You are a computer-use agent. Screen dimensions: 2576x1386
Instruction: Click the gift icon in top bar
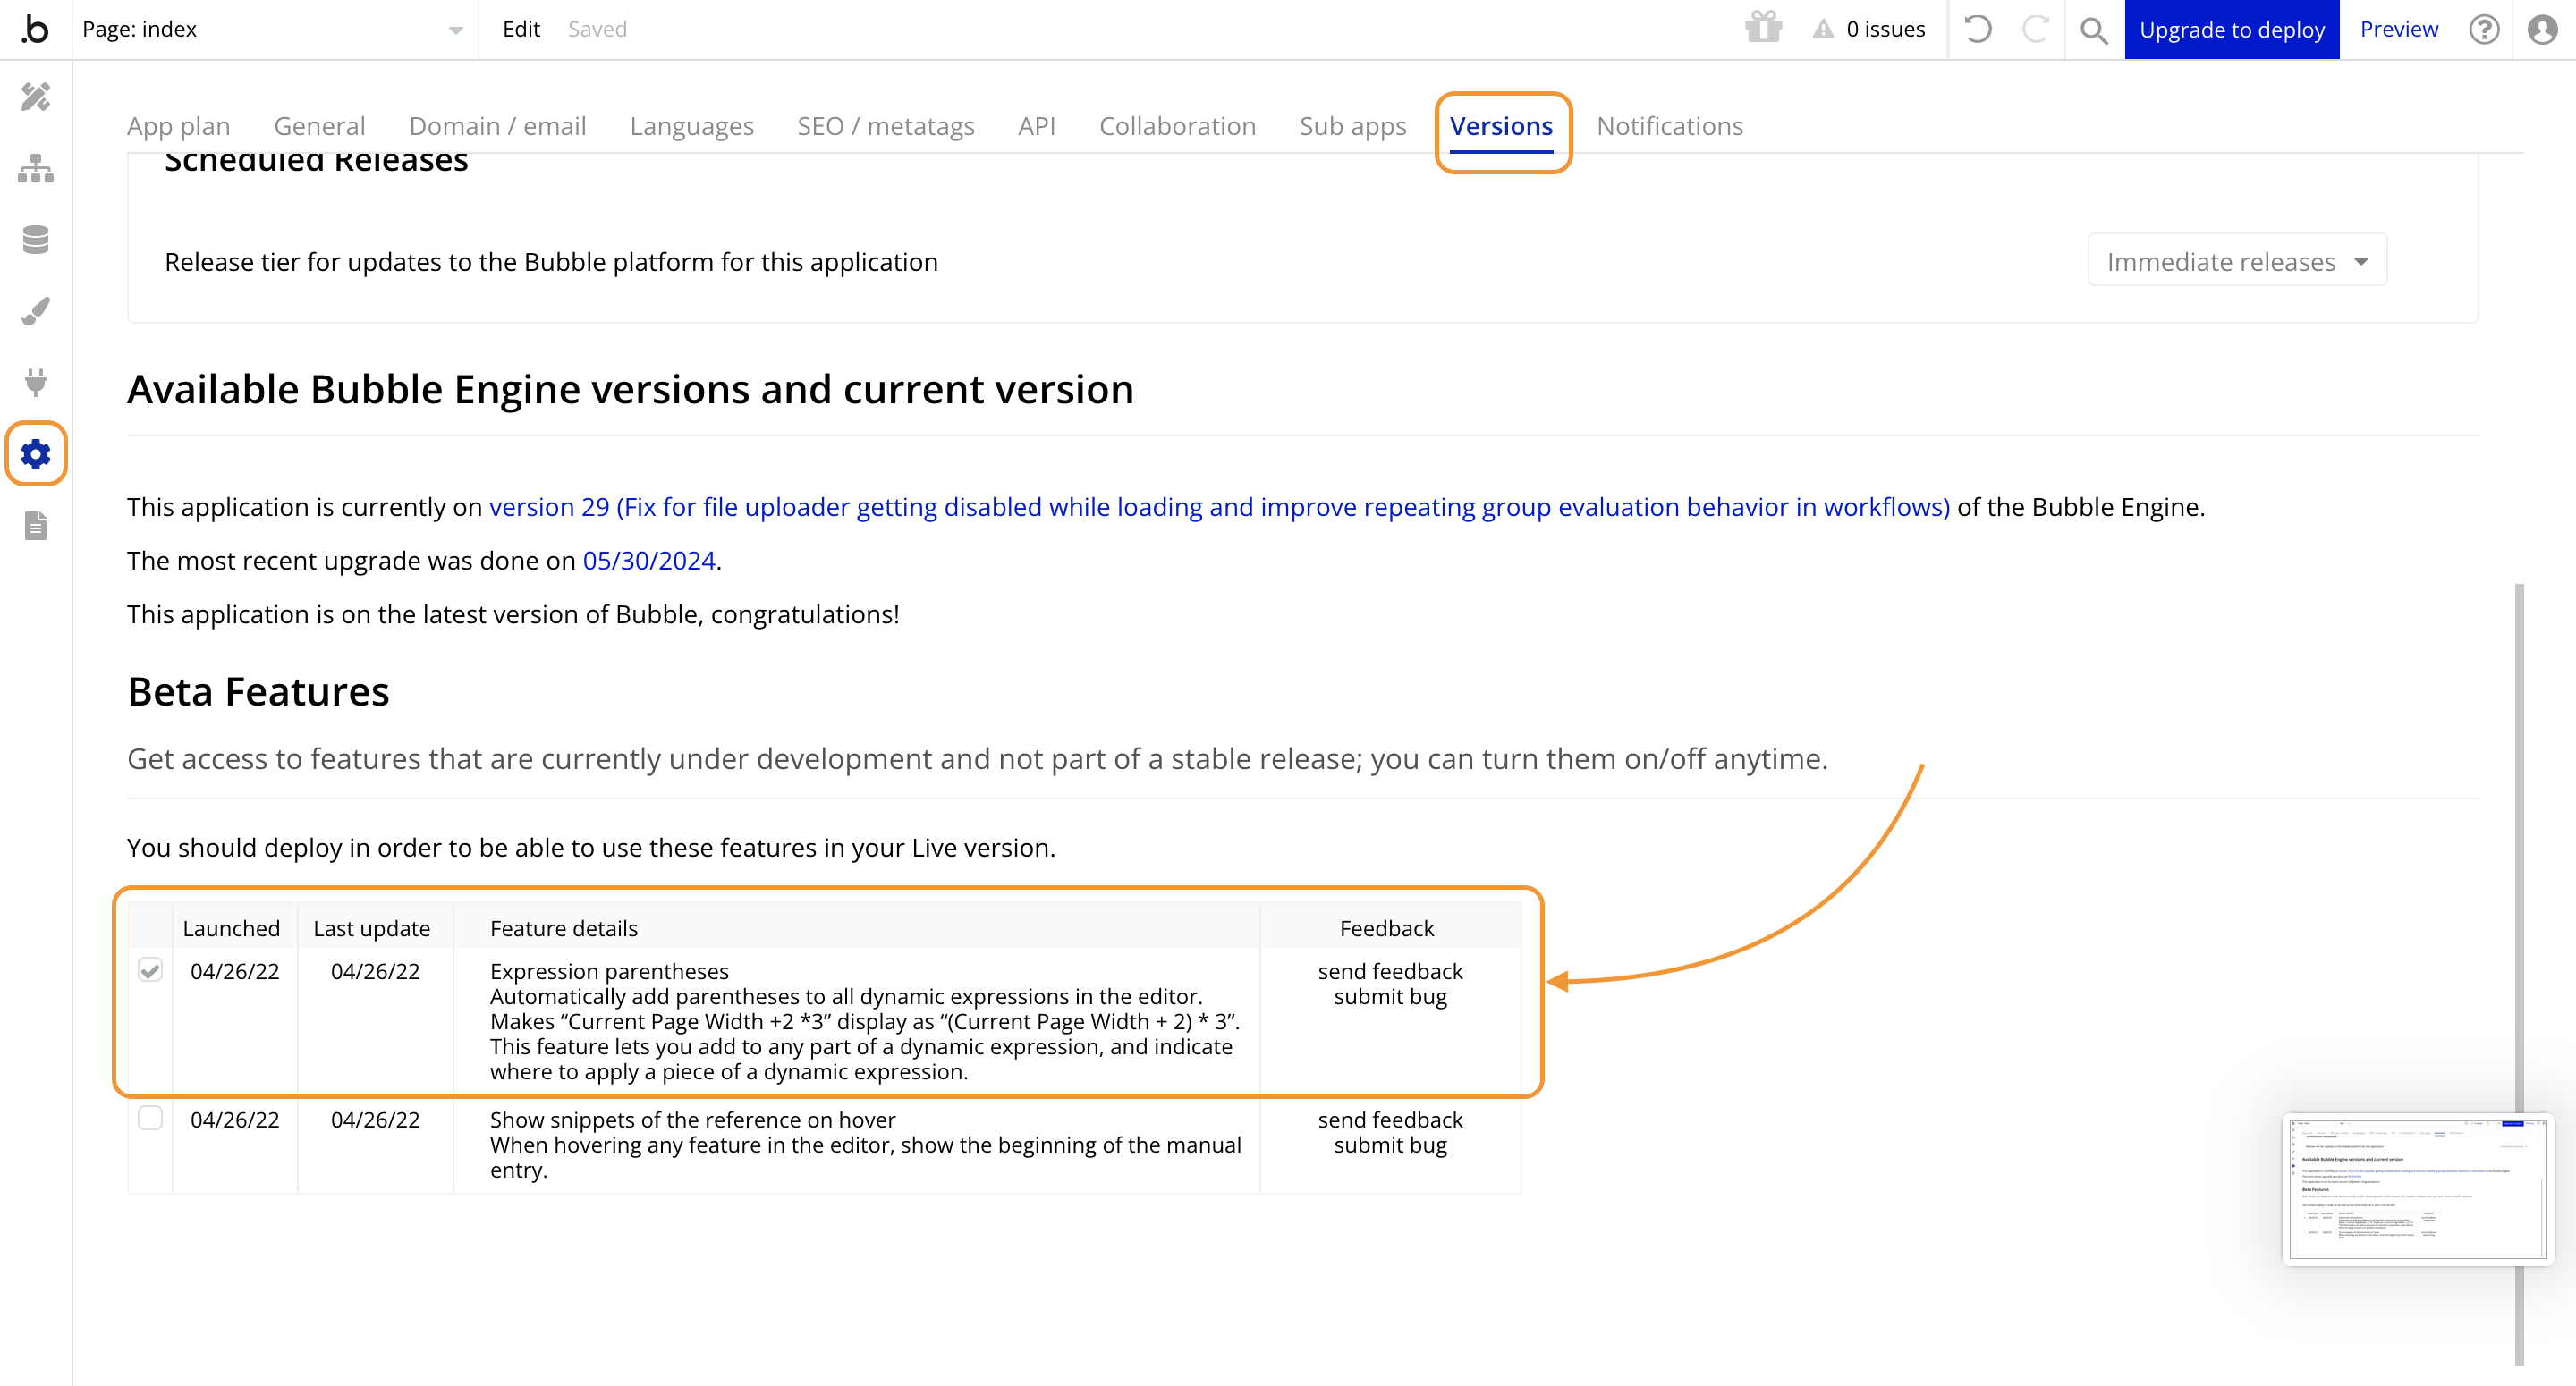coord(1764,29)
